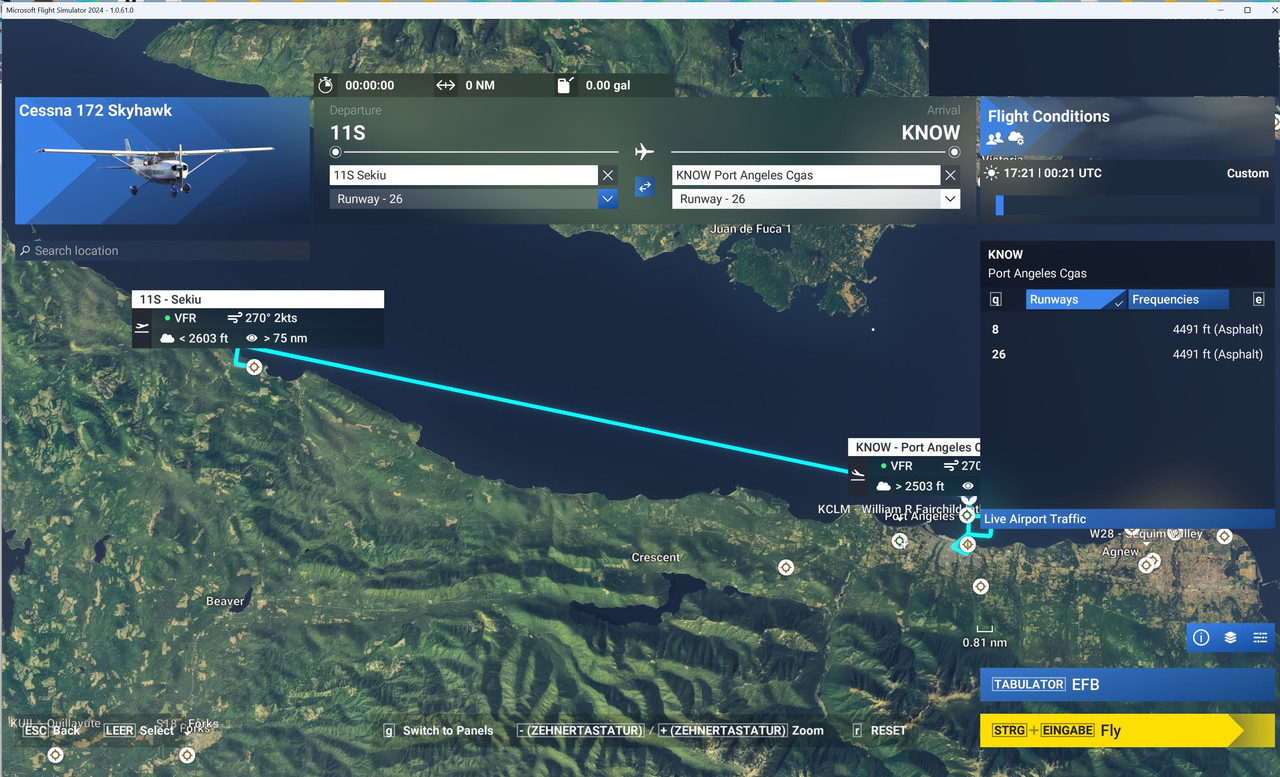1280x777 pixels.
Task: Click the fuel canister icon beside 0.00 gal
Action: tap(564, 85)
